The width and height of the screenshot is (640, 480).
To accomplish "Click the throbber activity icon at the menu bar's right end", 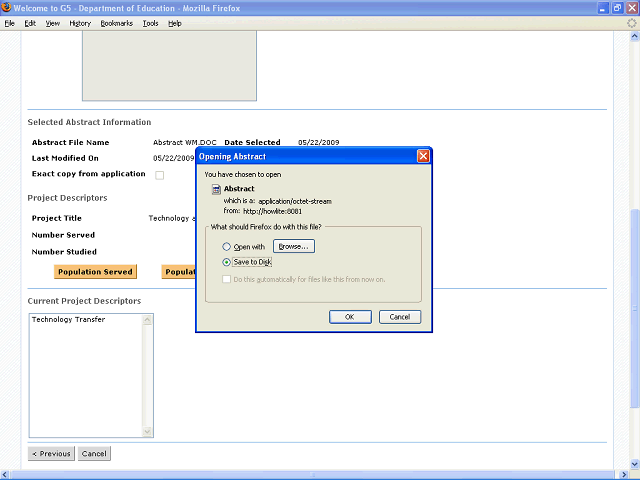I will tap(631, 23).
